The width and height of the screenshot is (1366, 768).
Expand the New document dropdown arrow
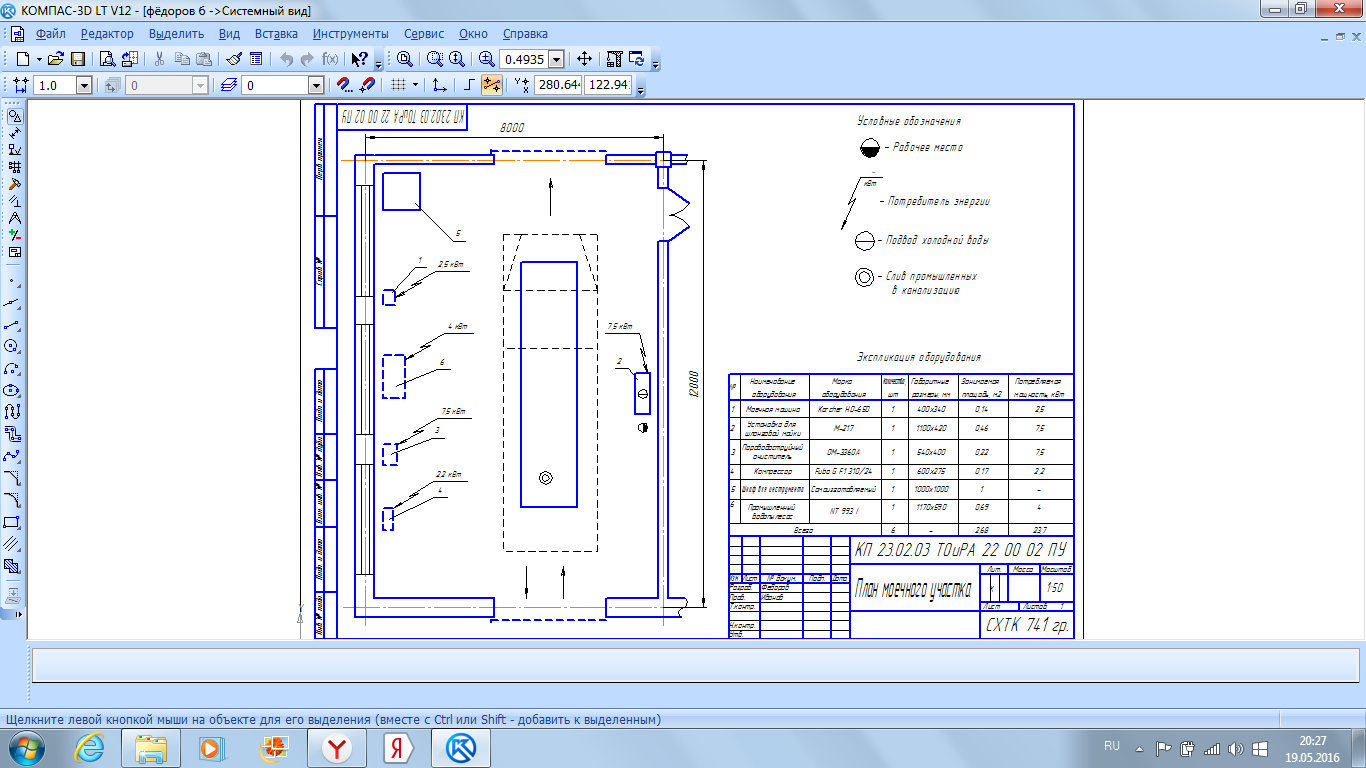(38, 59)
